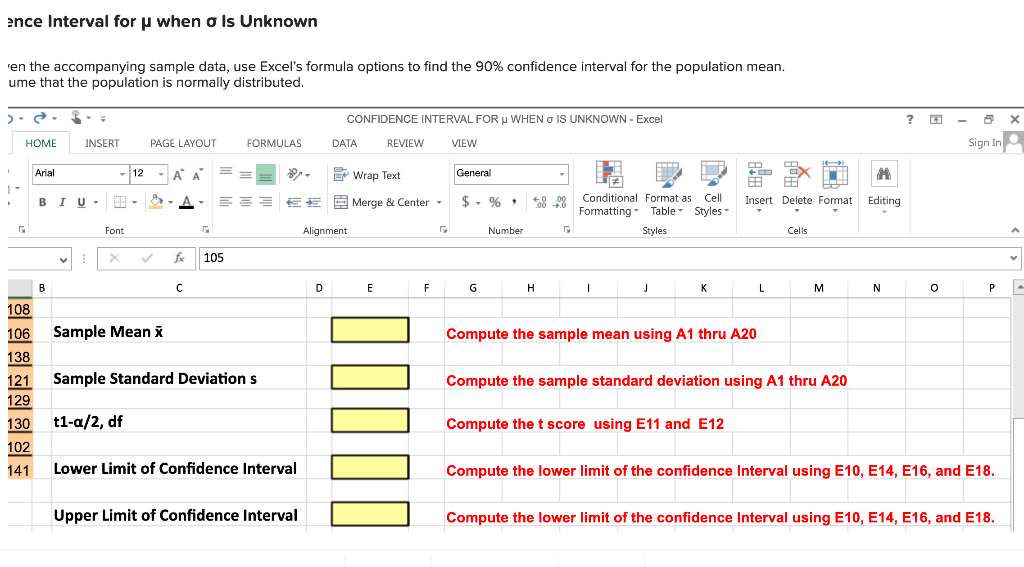Click the Wrap Text button

coord(367,175)
